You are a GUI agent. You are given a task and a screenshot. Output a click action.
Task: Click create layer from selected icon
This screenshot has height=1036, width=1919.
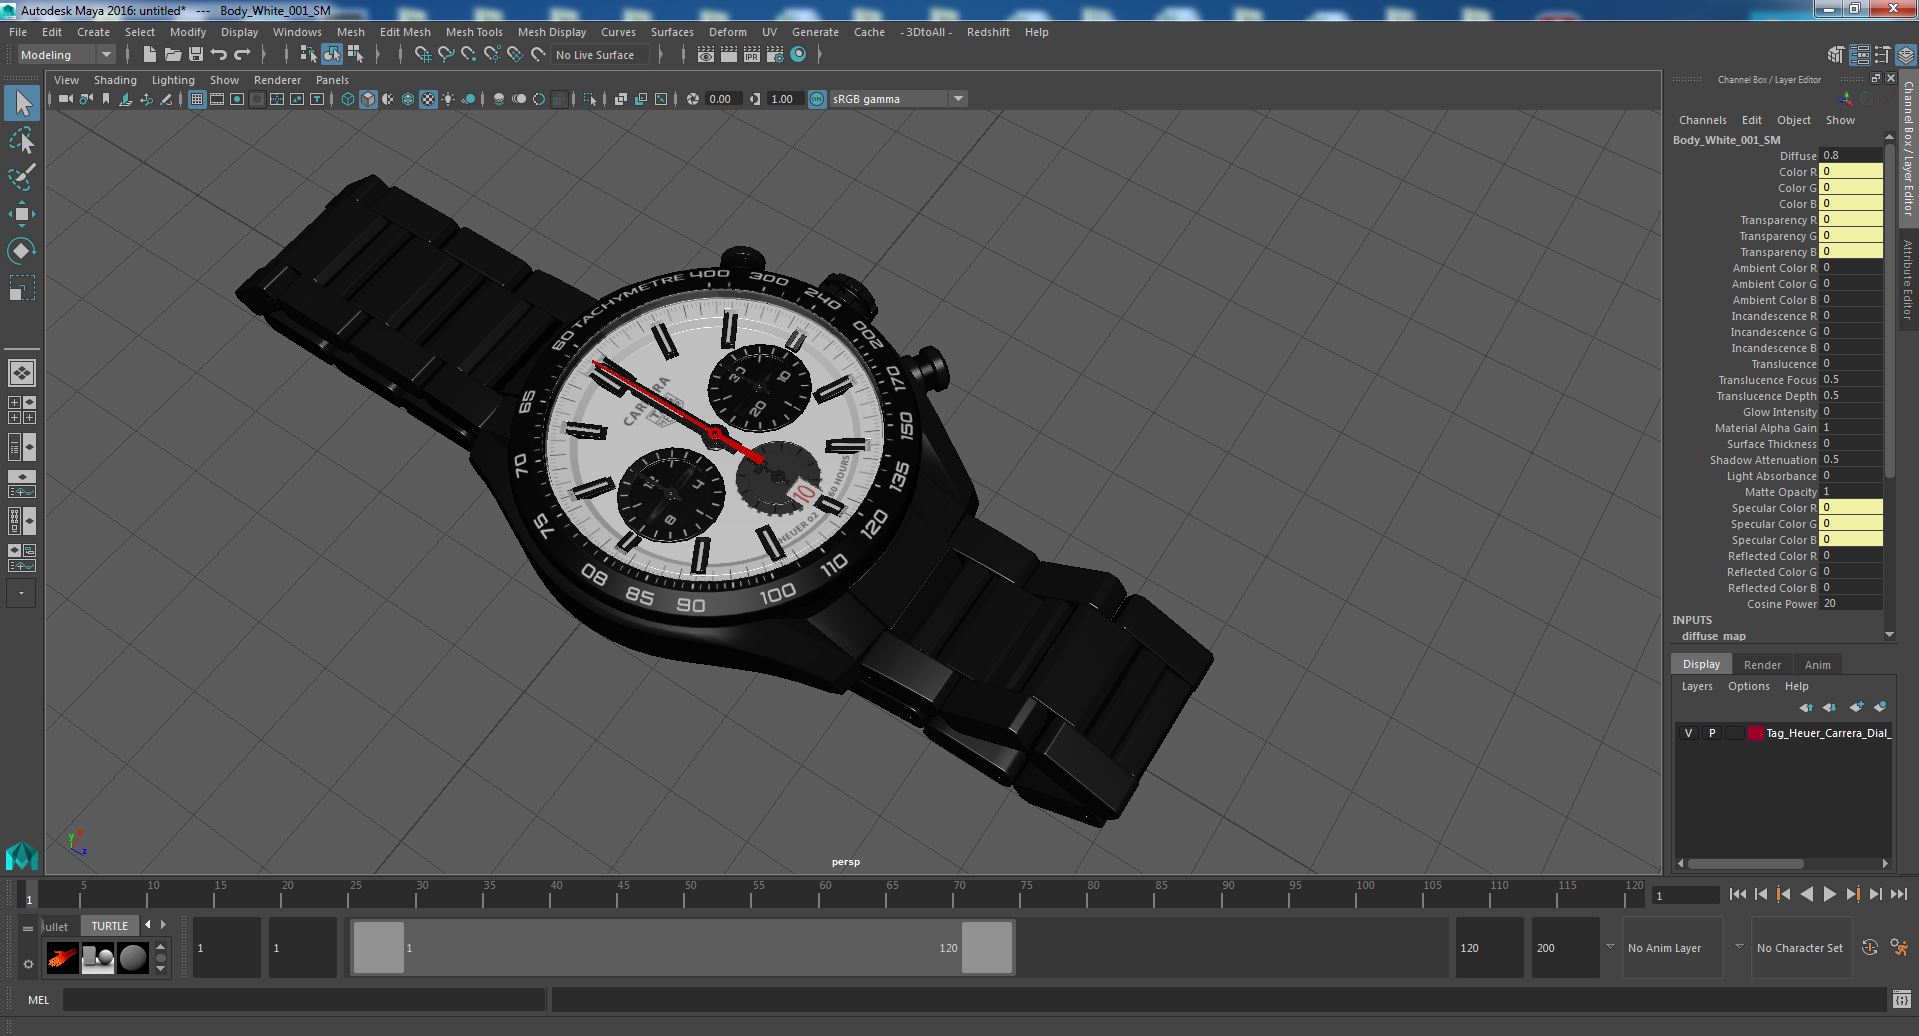[x=1880, y=707]
